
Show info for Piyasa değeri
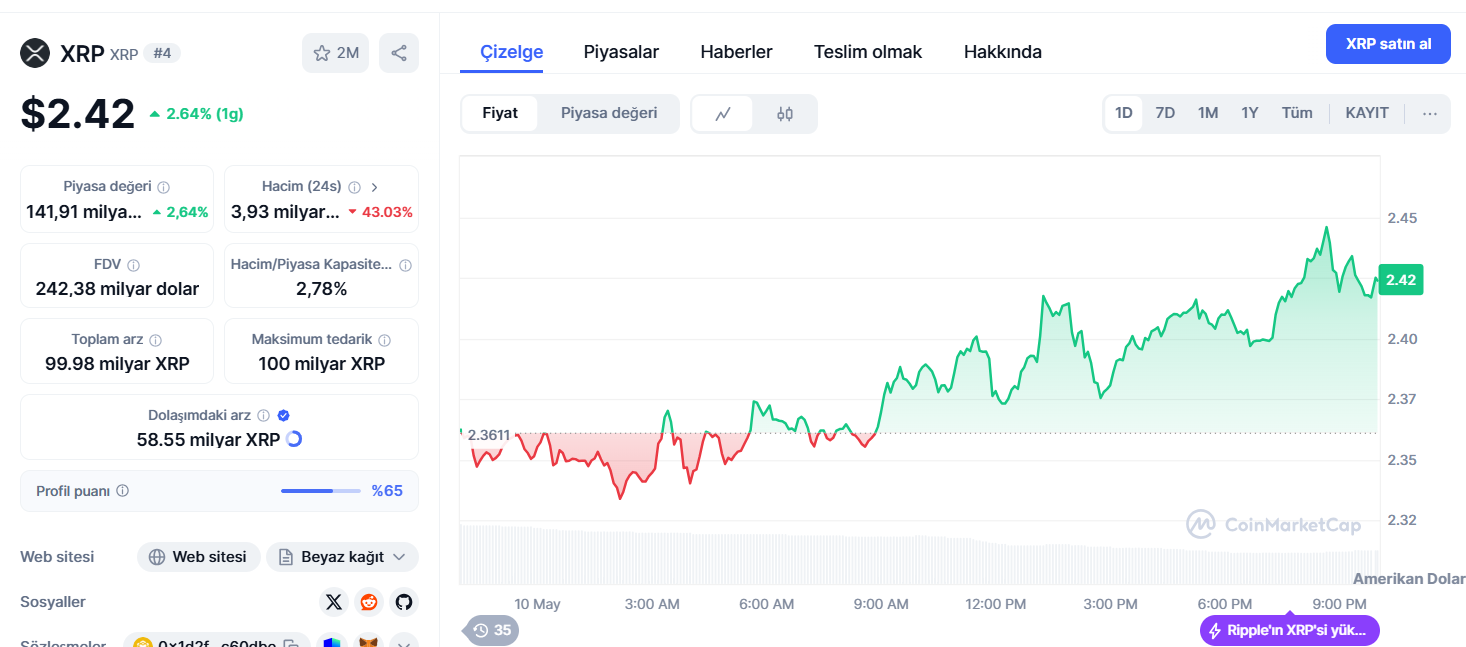[164, 187]
